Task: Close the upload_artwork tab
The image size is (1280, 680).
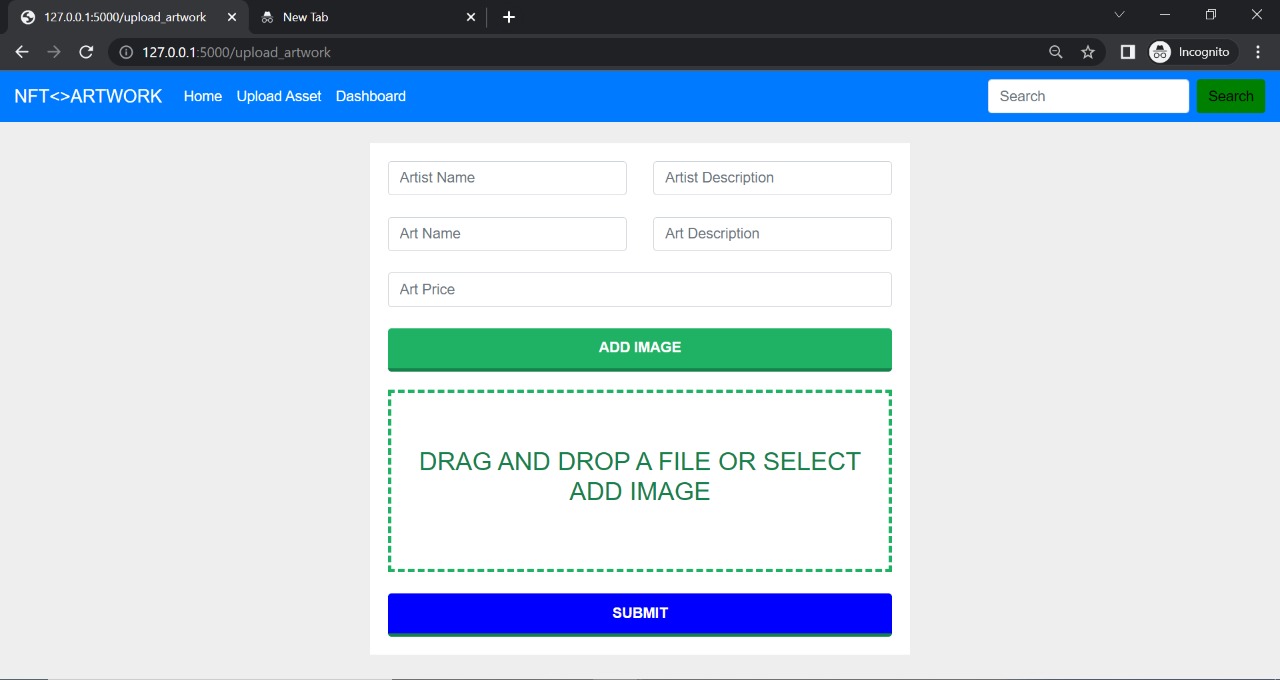Action: (x=232, y=17)
